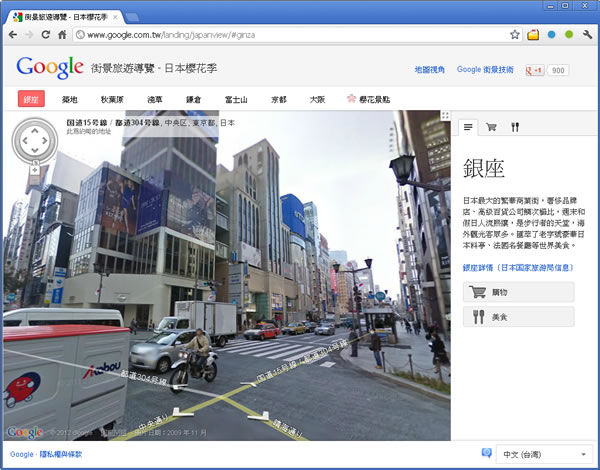
Task: Pan Street View right with the compass arrow
Action: point(45,140)
